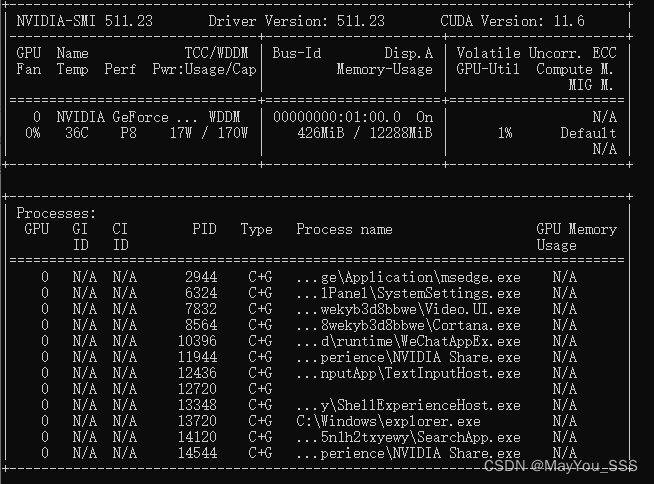Screen dimensions: 654x484
Task: Click the WeChatAppEx.exe process name
Action: [408, 341]
